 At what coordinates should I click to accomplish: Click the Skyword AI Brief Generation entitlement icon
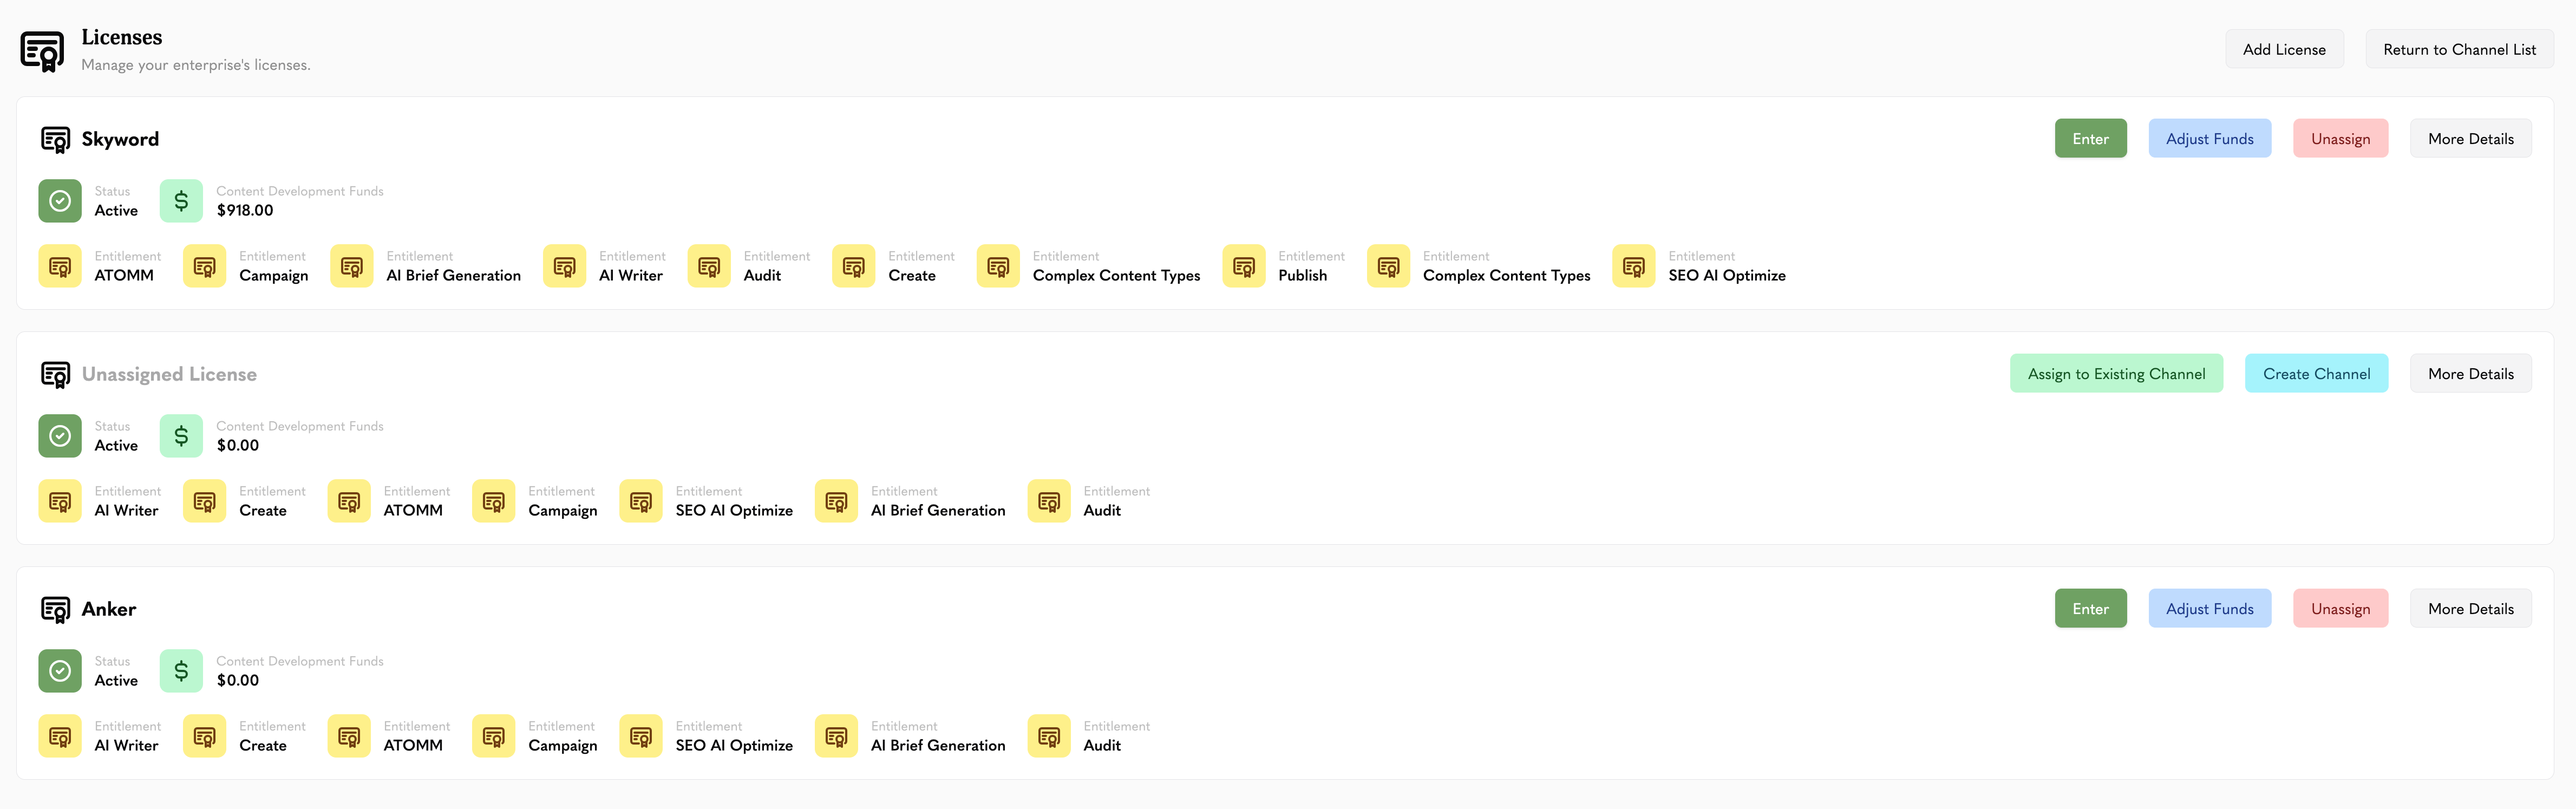pyautogui.click(x=352, y=266)
